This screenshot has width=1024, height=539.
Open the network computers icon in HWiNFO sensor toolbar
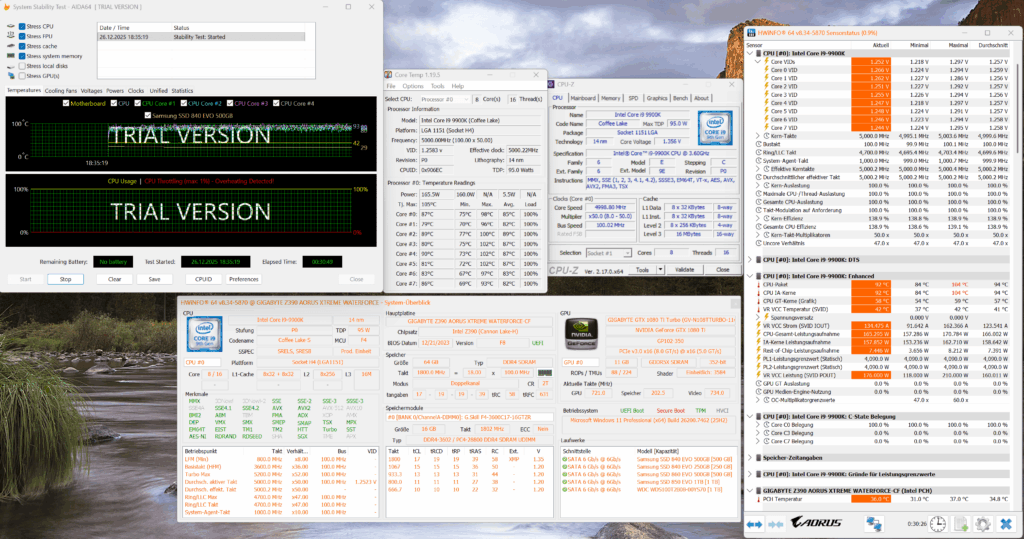874,524
